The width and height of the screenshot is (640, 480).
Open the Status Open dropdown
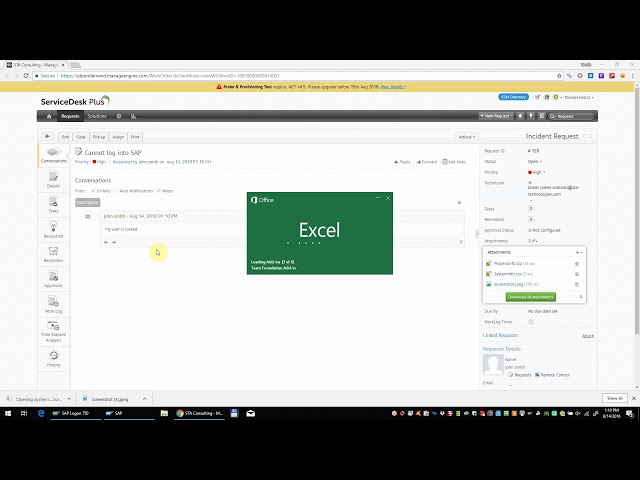[x=535, y=162]
